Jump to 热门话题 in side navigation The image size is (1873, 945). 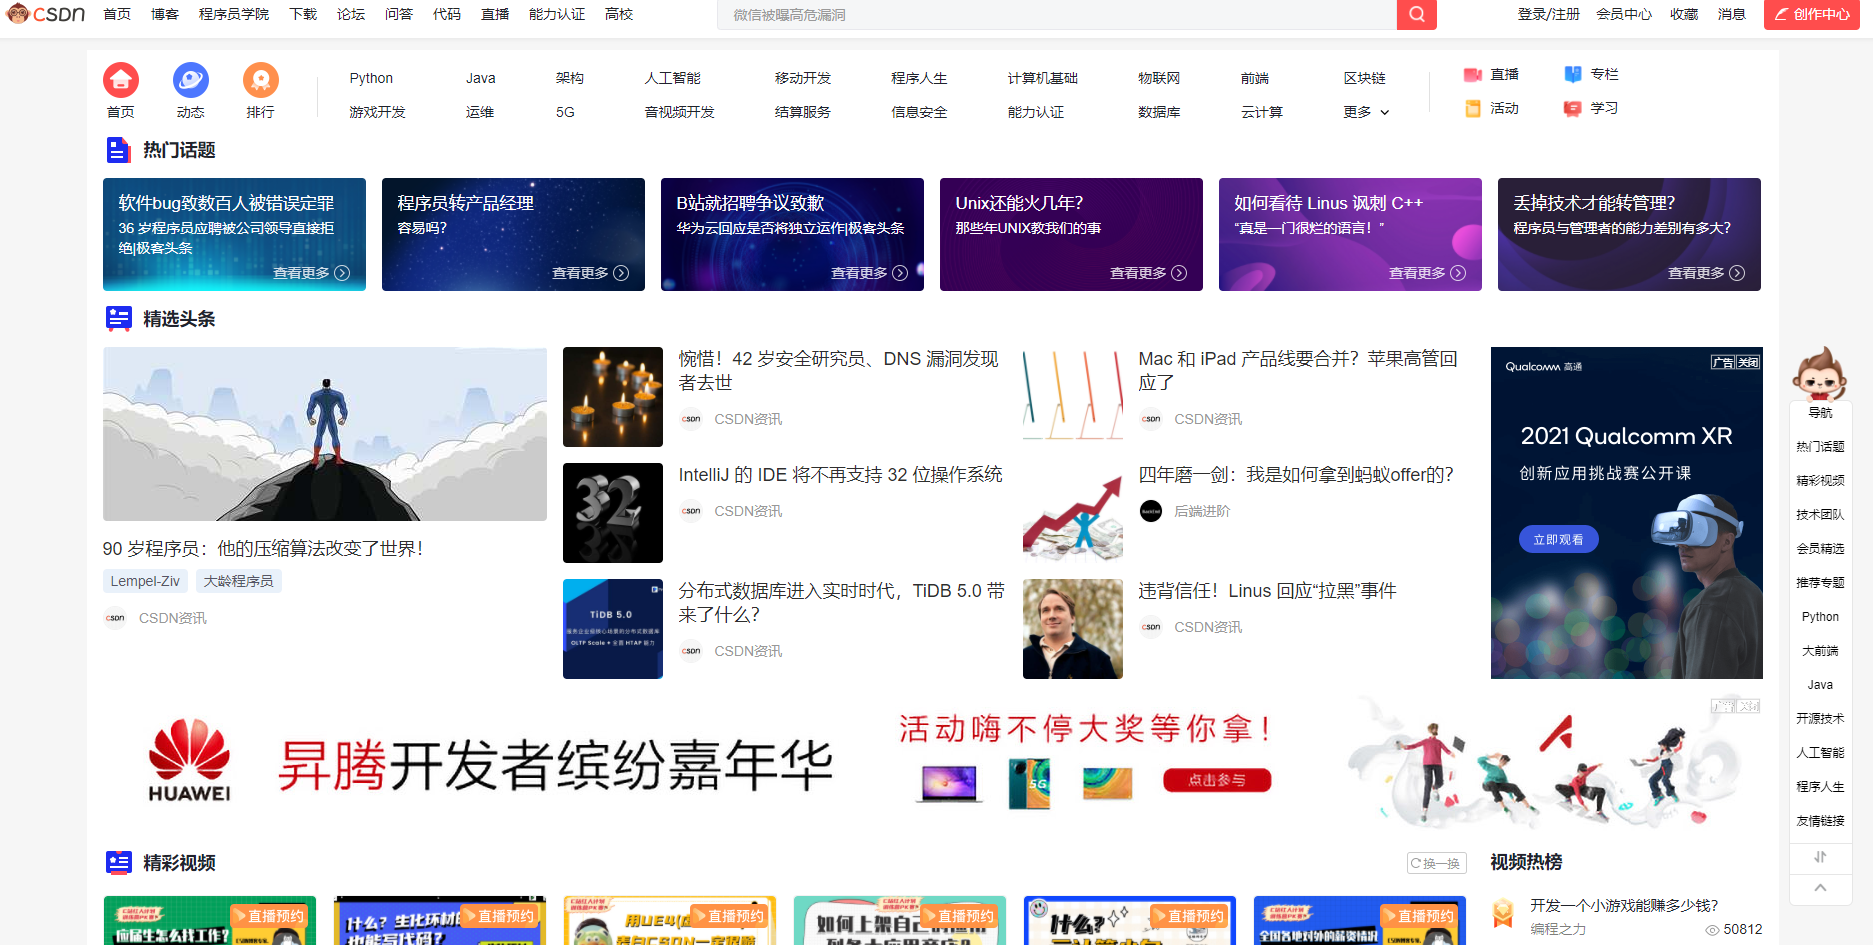[1820, 447]
